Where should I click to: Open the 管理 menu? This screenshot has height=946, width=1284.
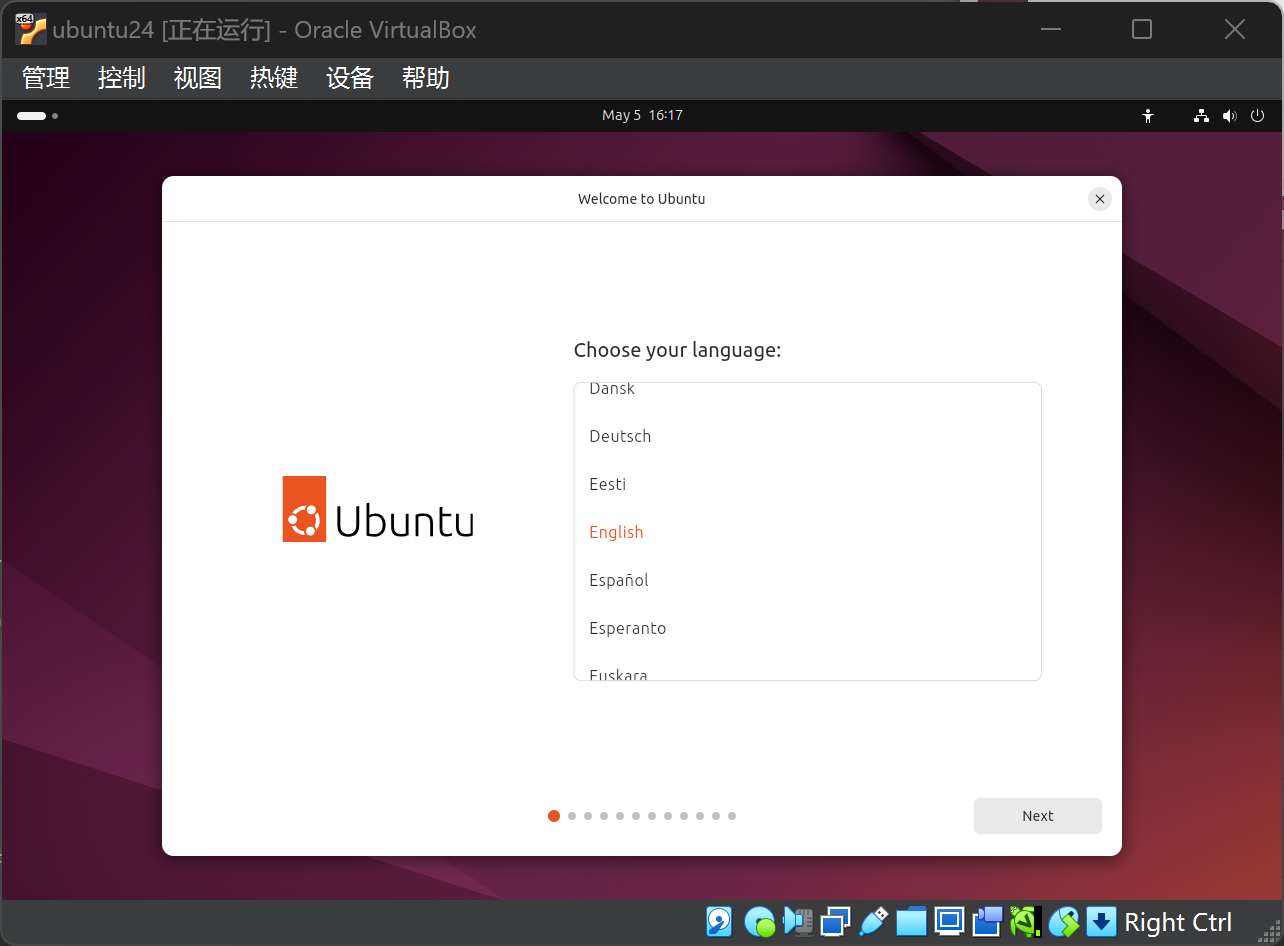click(x=46, y=78)
